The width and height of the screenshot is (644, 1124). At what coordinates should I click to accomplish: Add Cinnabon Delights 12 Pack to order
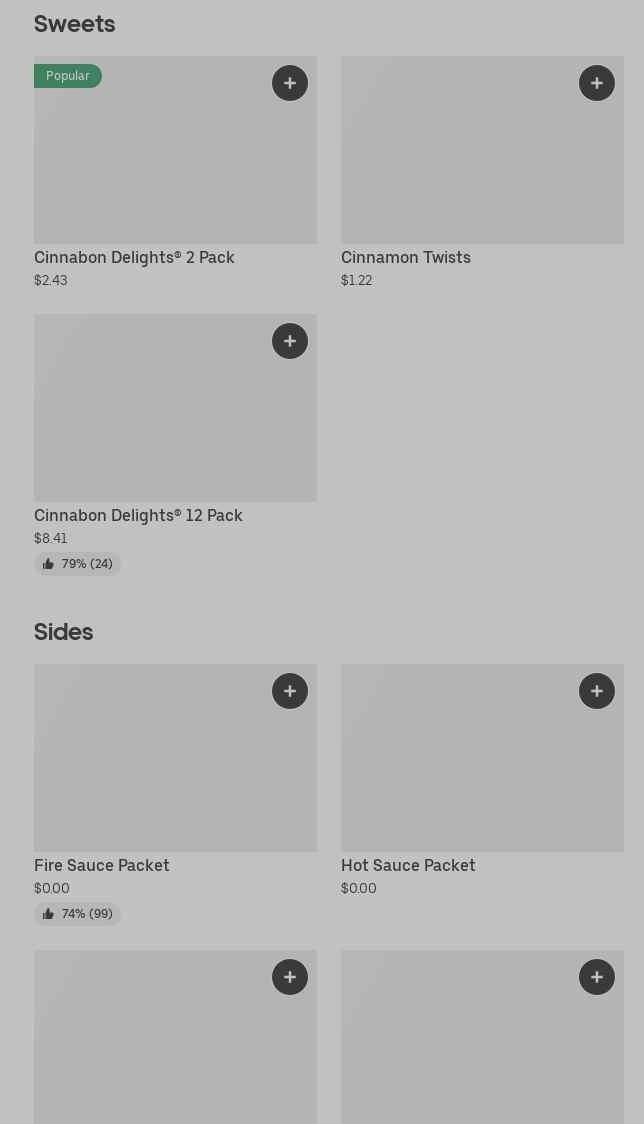tap(290, 341)
